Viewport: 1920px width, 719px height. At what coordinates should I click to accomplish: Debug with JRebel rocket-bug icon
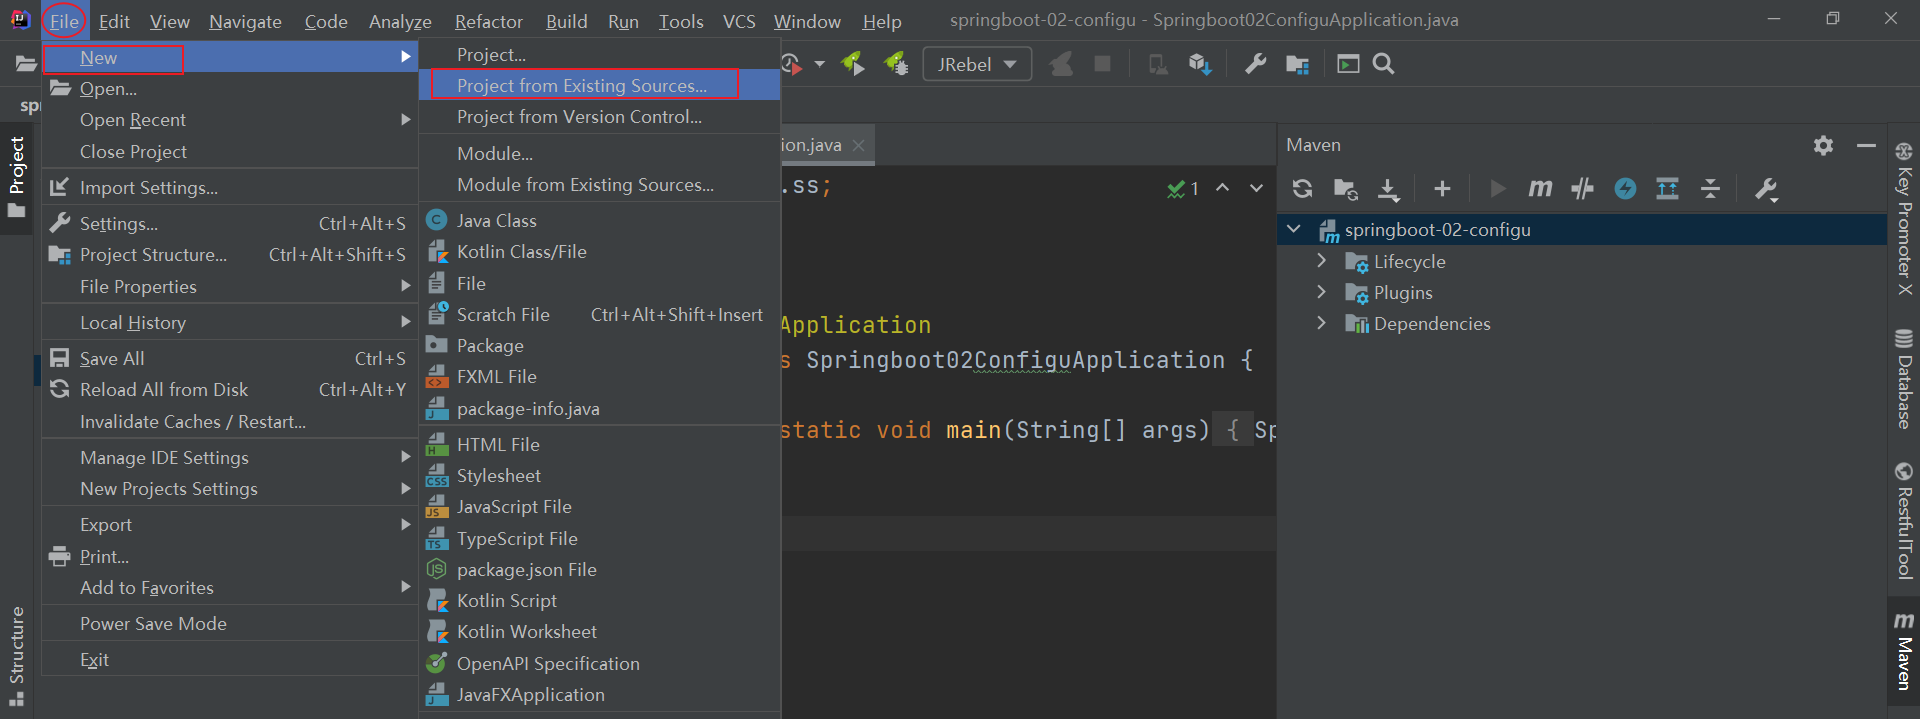click(x=896, y=64)
